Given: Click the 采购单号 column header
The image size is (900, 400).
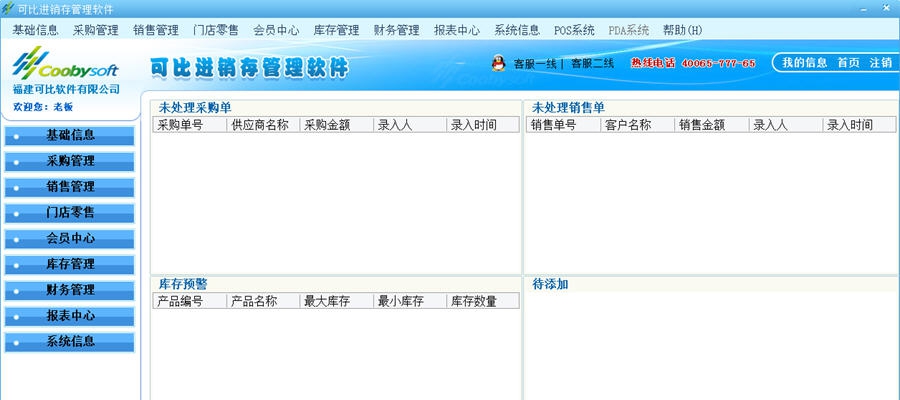Looking at the screenshot, I should tap(190, 125).
